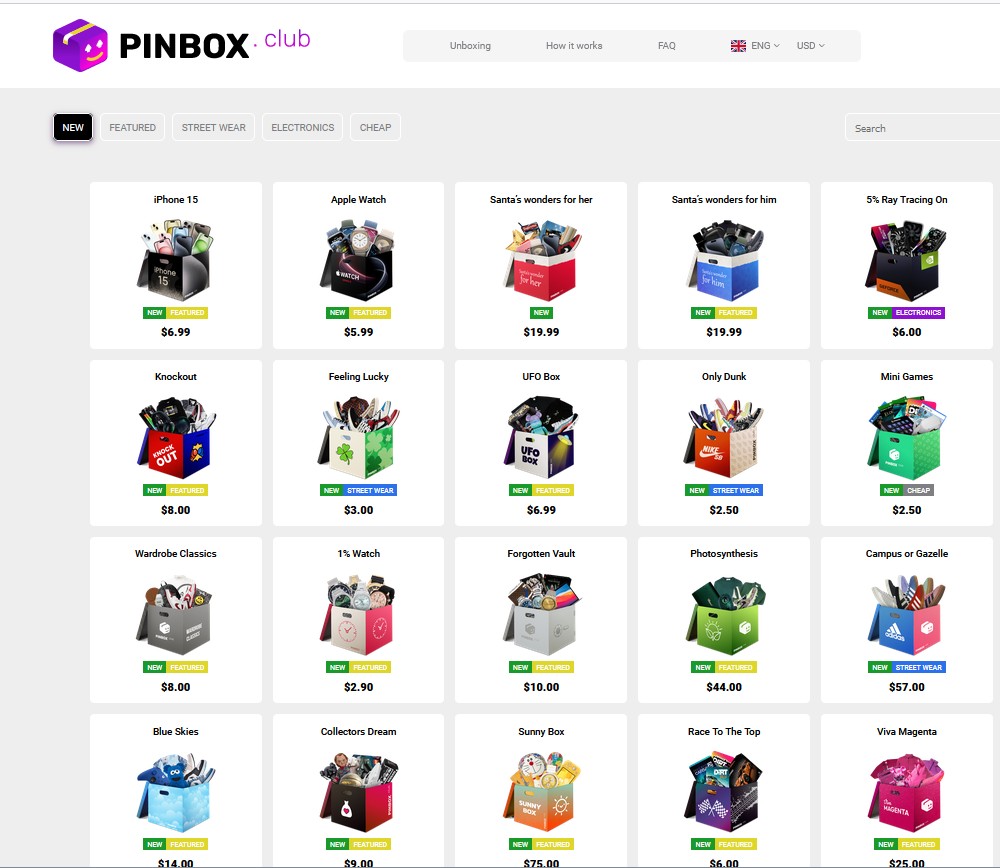Click the UK flag language icon
This screenshot has height=868, width=1000.
pyautogui.click(x=738, y=46)
